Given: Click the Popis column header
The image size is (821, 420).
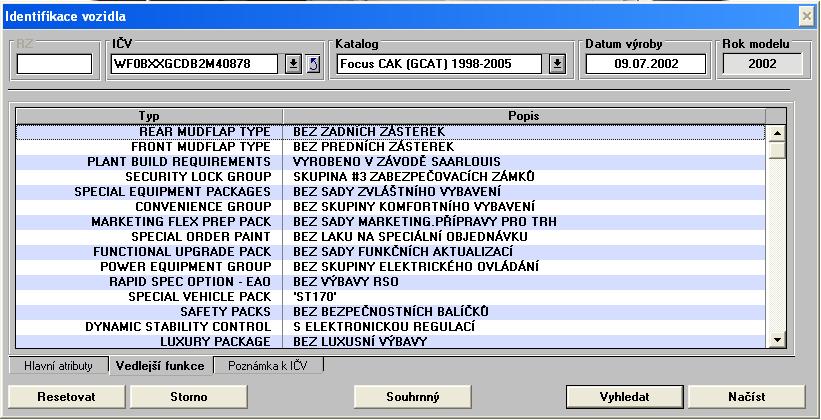Looking at the screenshot, I should pos(524,116).
